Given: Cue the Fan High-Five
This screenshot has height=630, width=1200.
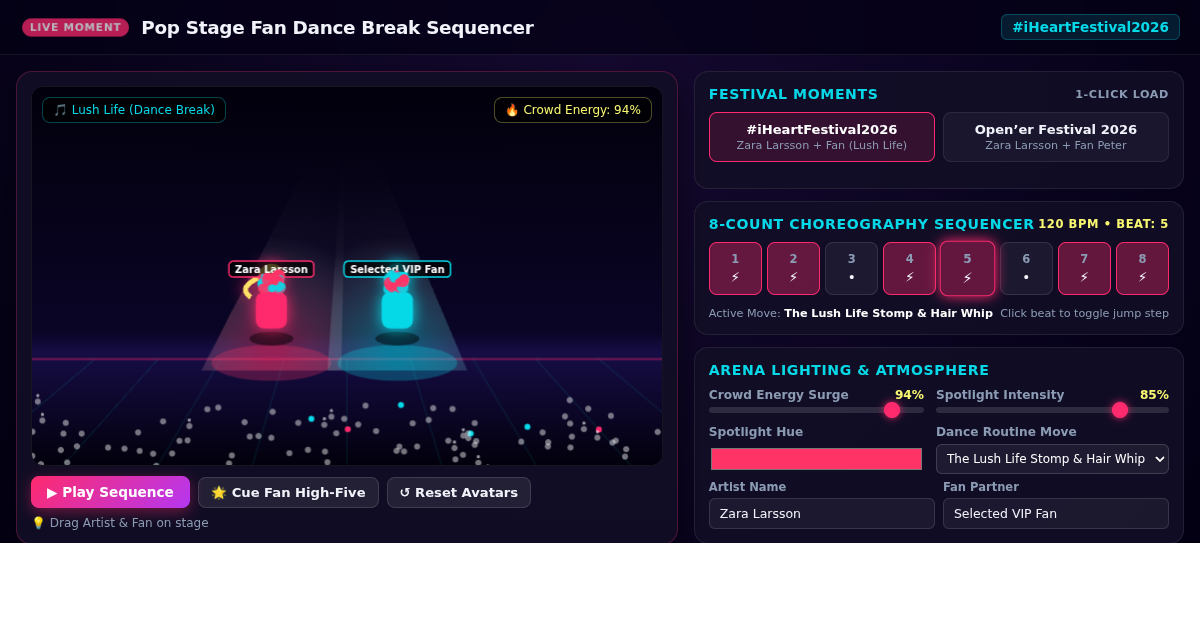Looking at the screenshot, I should coord(288,492).
